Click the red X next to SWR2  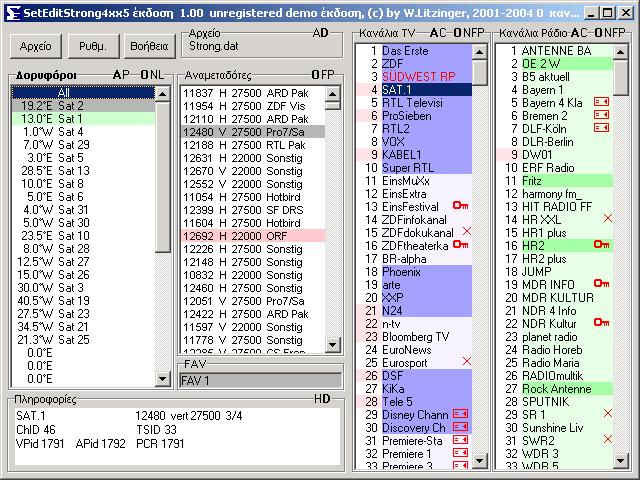click(x=608, y=440)
